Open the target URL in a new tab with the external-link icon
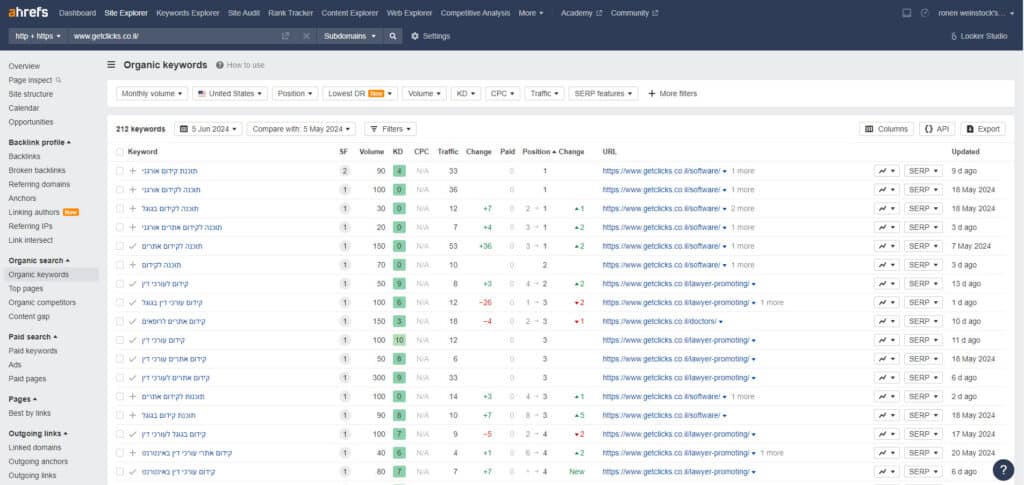This screenshot has width=1024, height=485. point(285,36)
